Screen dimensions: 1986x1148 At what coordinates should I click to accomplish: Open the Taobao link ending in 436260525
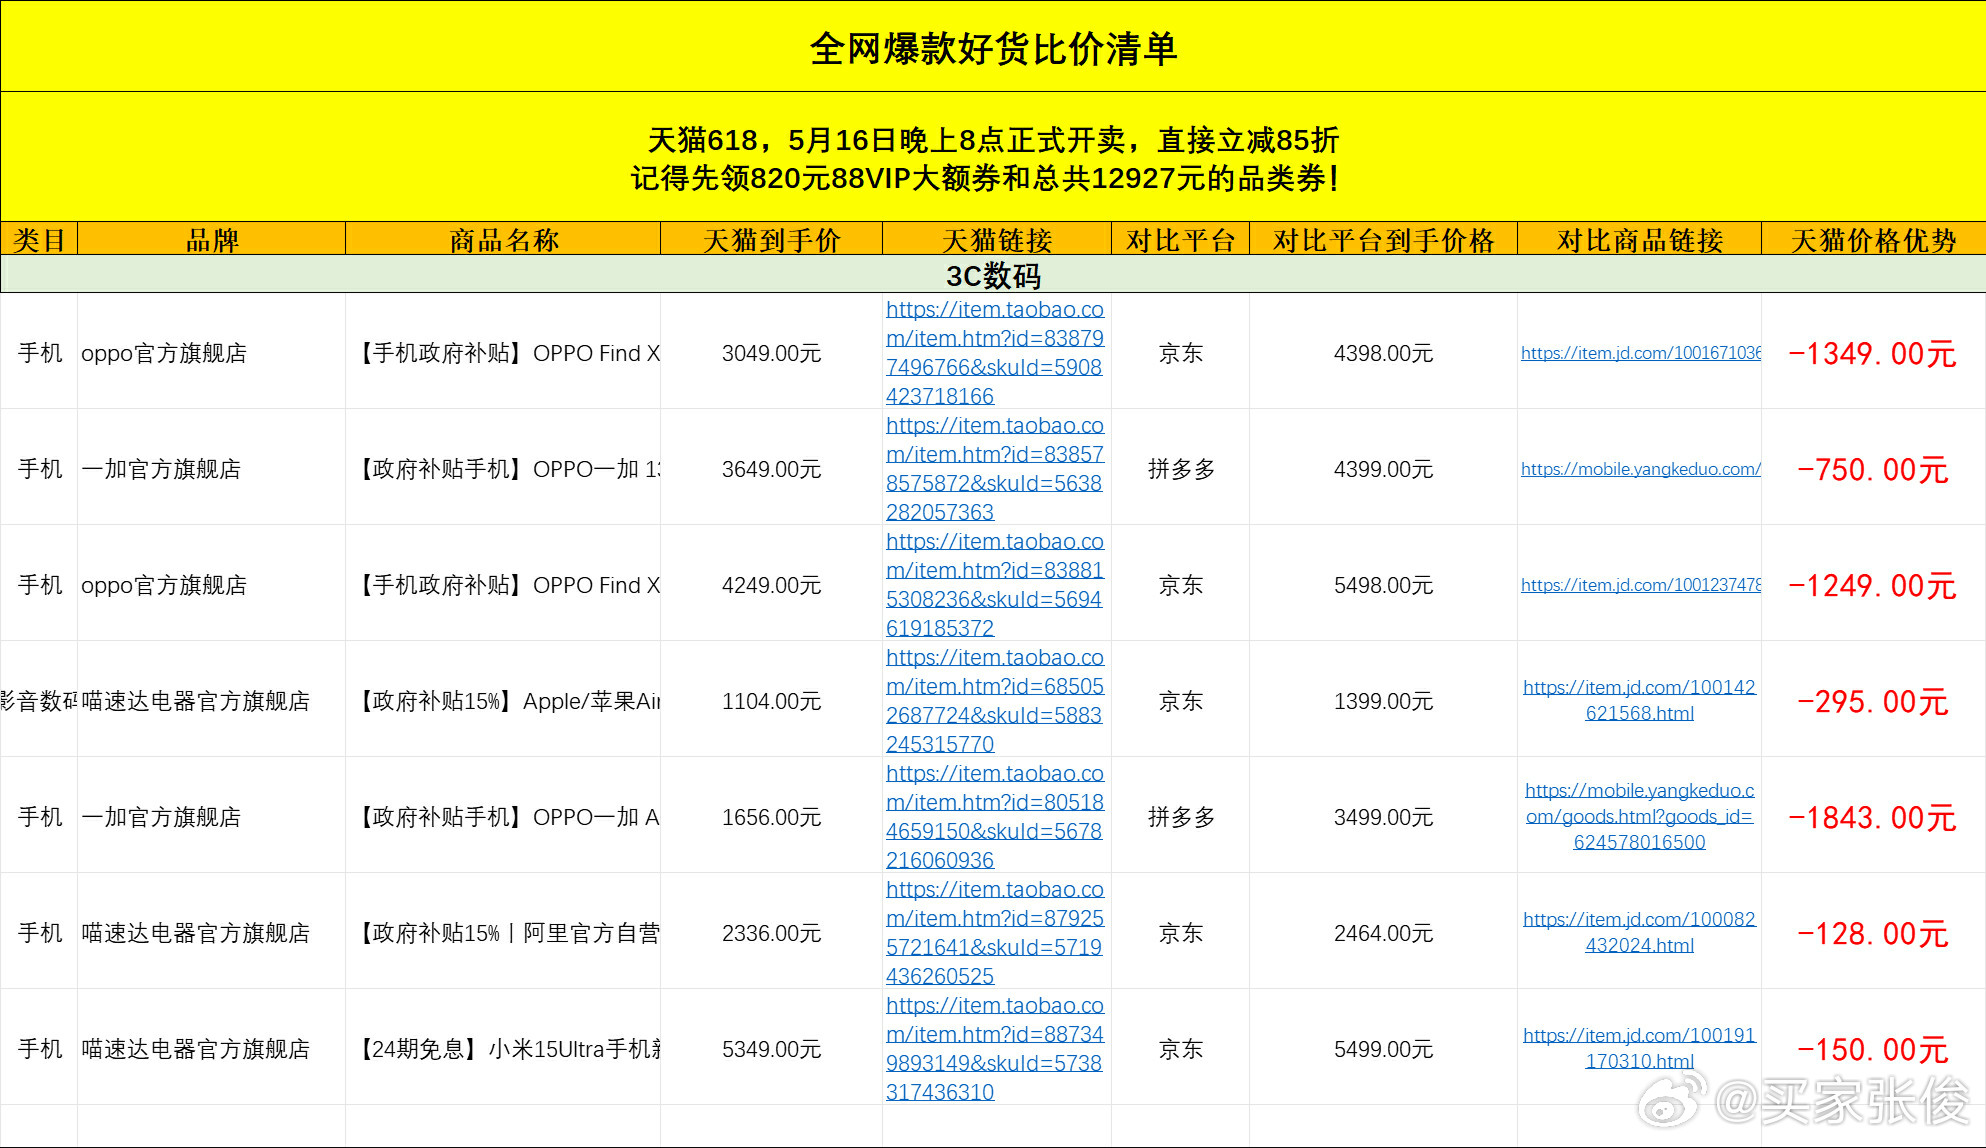(995, 932)
